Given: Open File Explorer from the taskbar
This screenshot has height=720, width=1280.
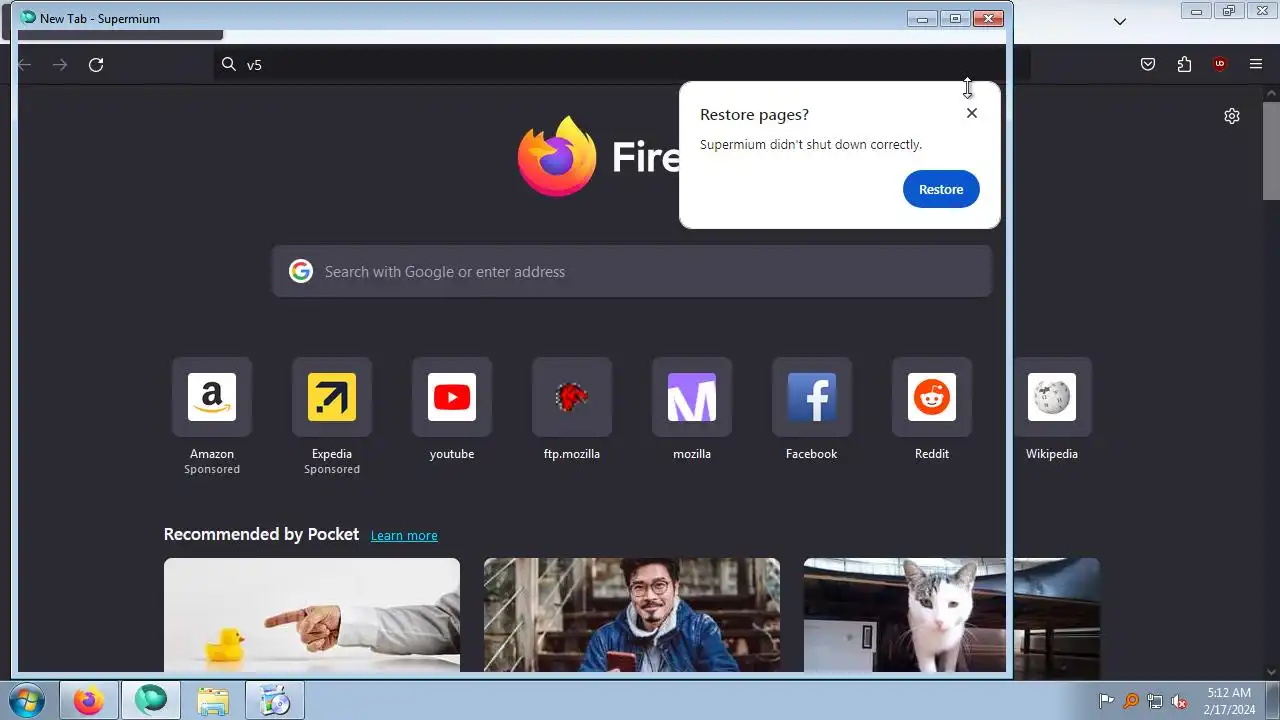Looking at the screenshot, I should tap(213, 701).
